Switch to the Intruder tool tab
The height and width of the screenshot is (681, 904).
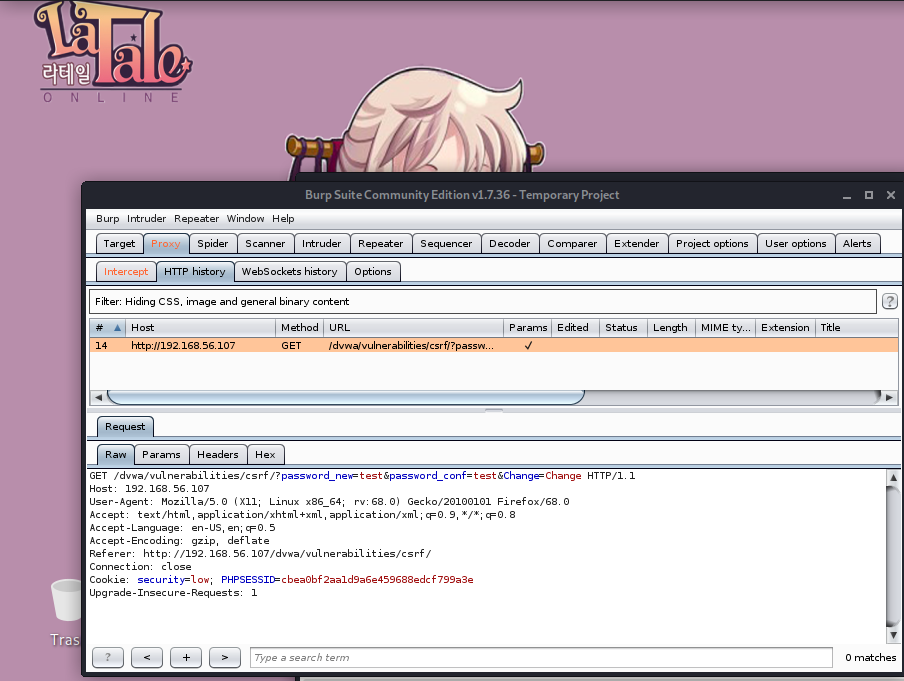click(x=322, y=243)
